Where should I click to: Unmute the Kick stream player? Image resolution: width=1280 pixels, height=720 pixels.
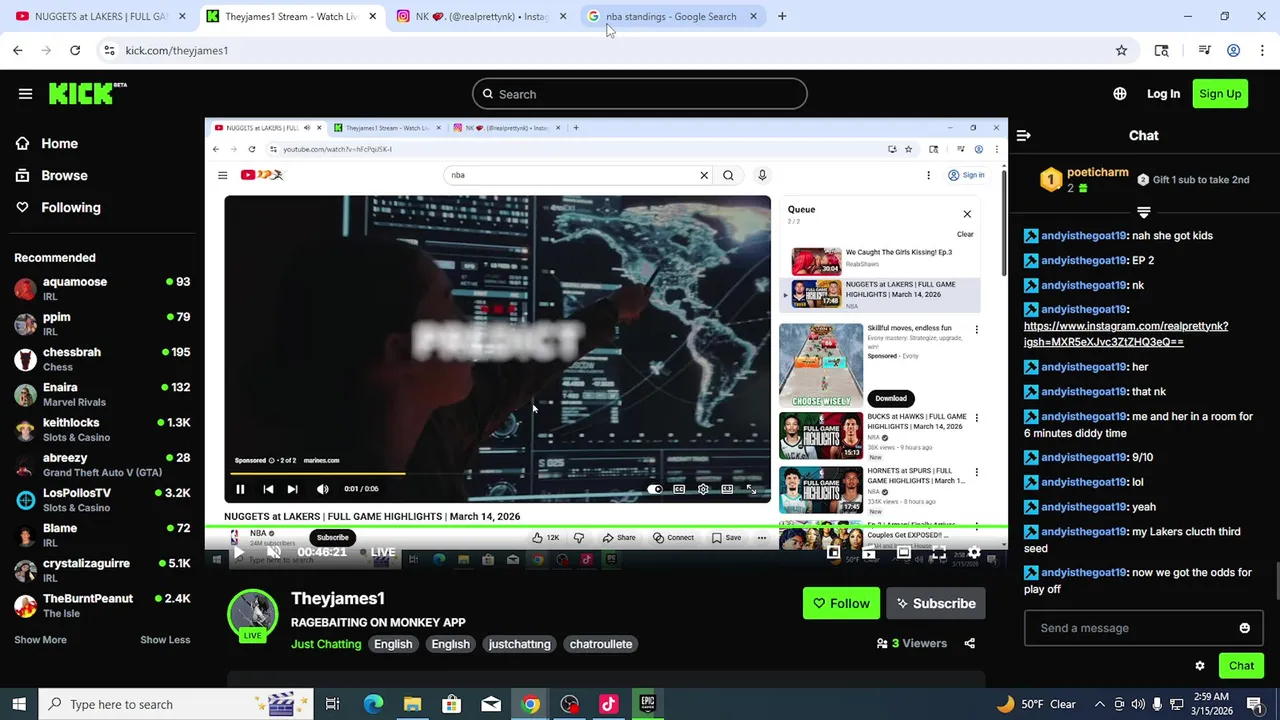(x=274, y=552)
